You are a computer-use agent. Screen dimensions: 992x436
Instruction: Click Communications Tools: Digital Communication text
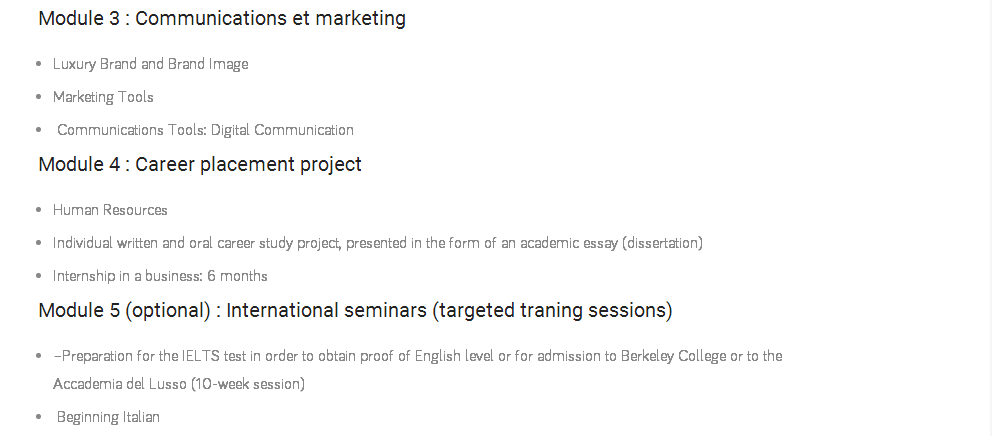[205, 130]
